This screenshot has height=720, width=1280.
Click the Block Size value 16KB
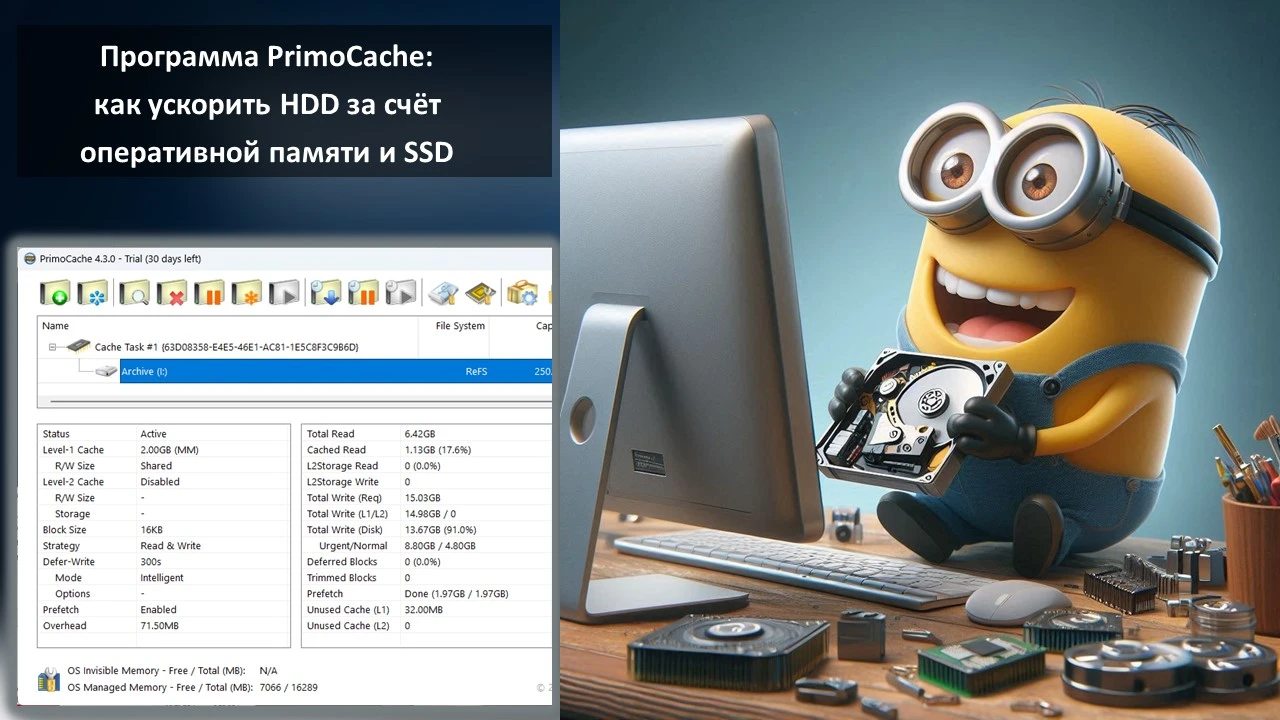(153, 530)
